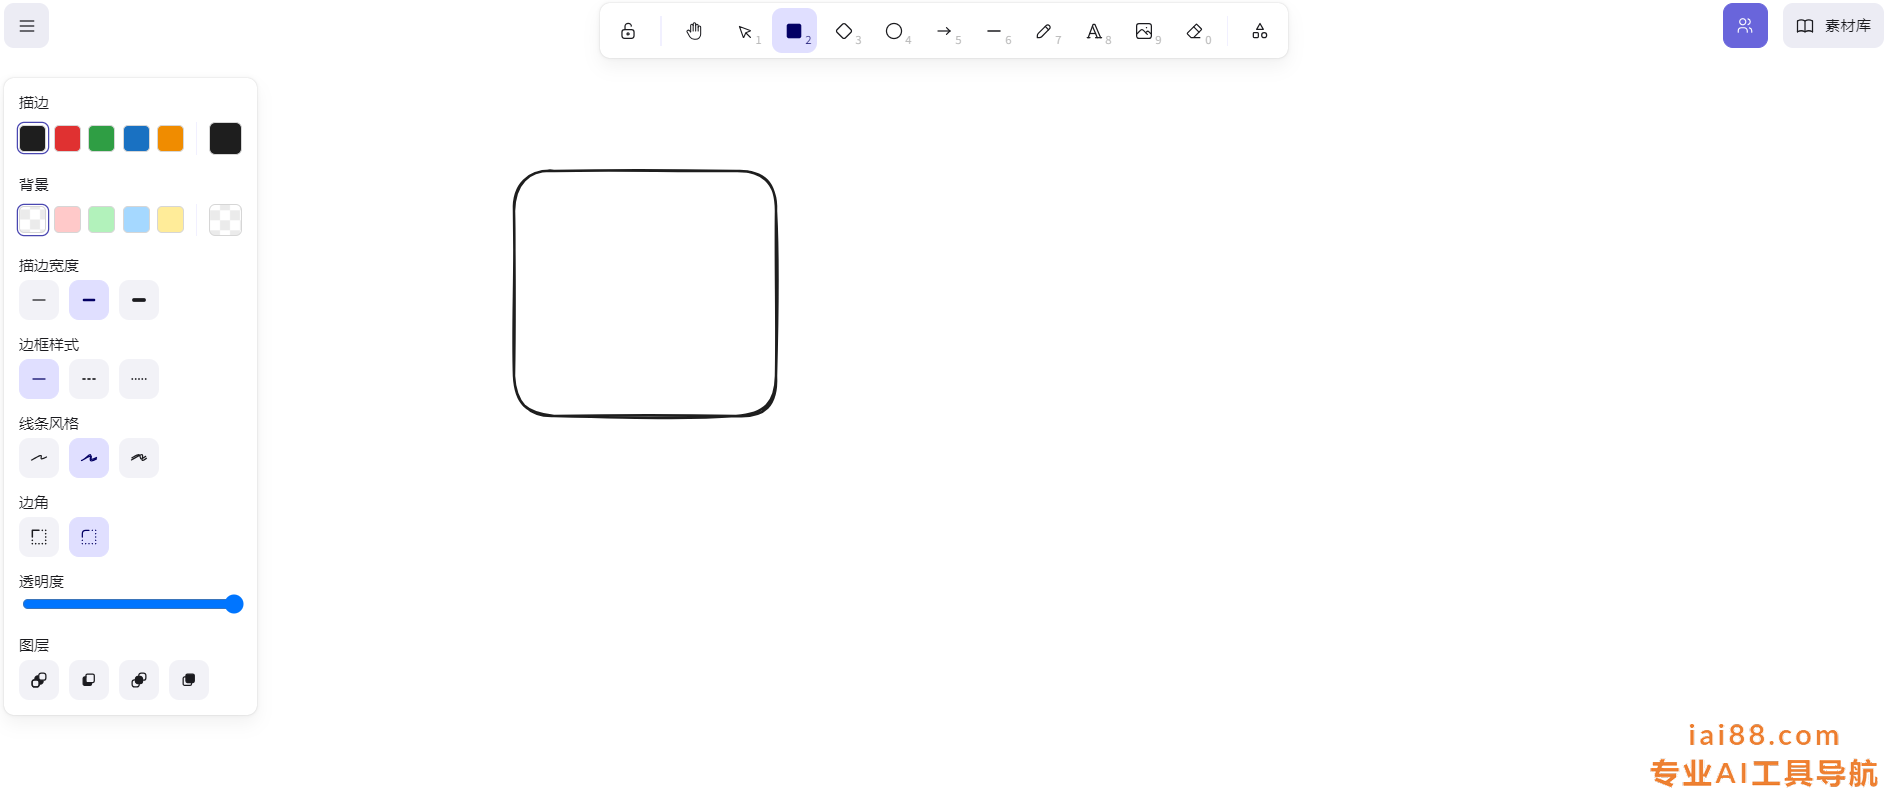Open the background color picker

coord(225,219)
